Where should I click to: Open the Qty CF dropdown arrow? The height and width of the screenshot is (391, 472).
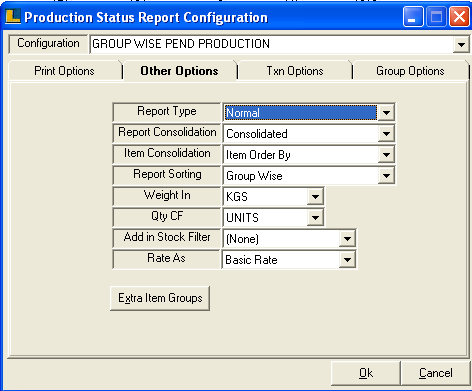[x=315, y=218]
